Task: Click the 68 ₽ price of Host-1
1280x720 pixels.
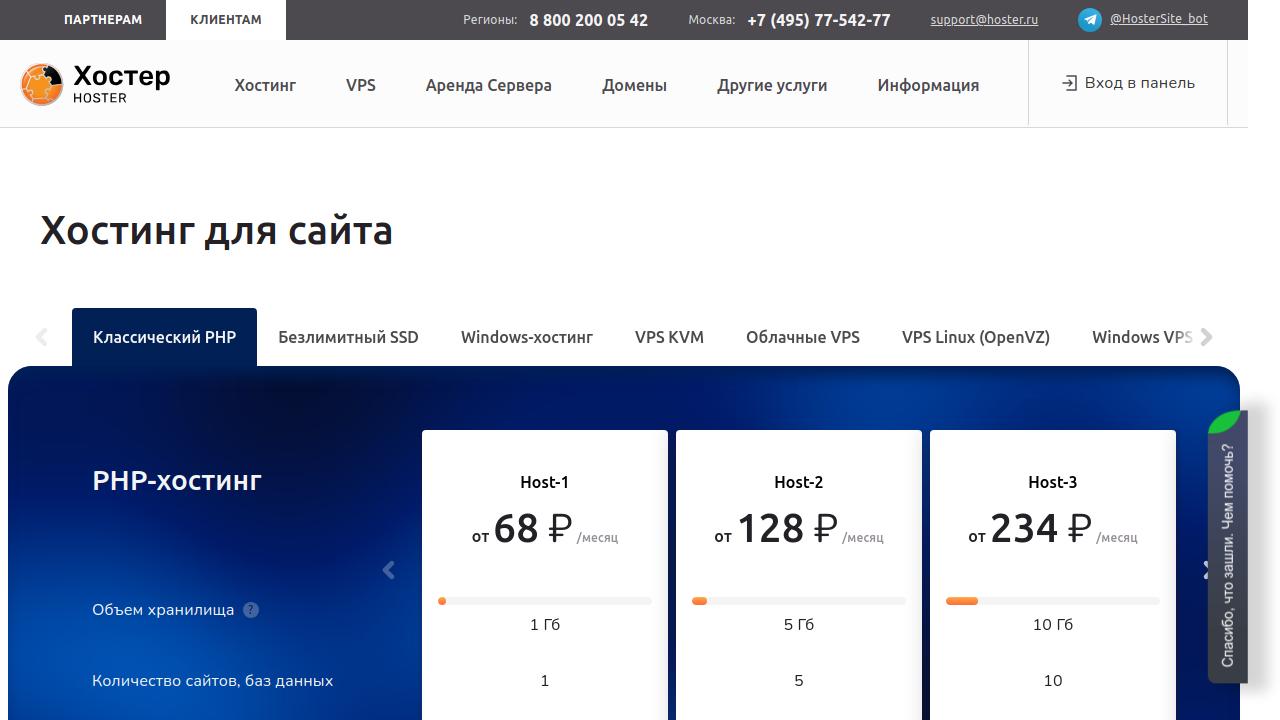Action: 532,528
